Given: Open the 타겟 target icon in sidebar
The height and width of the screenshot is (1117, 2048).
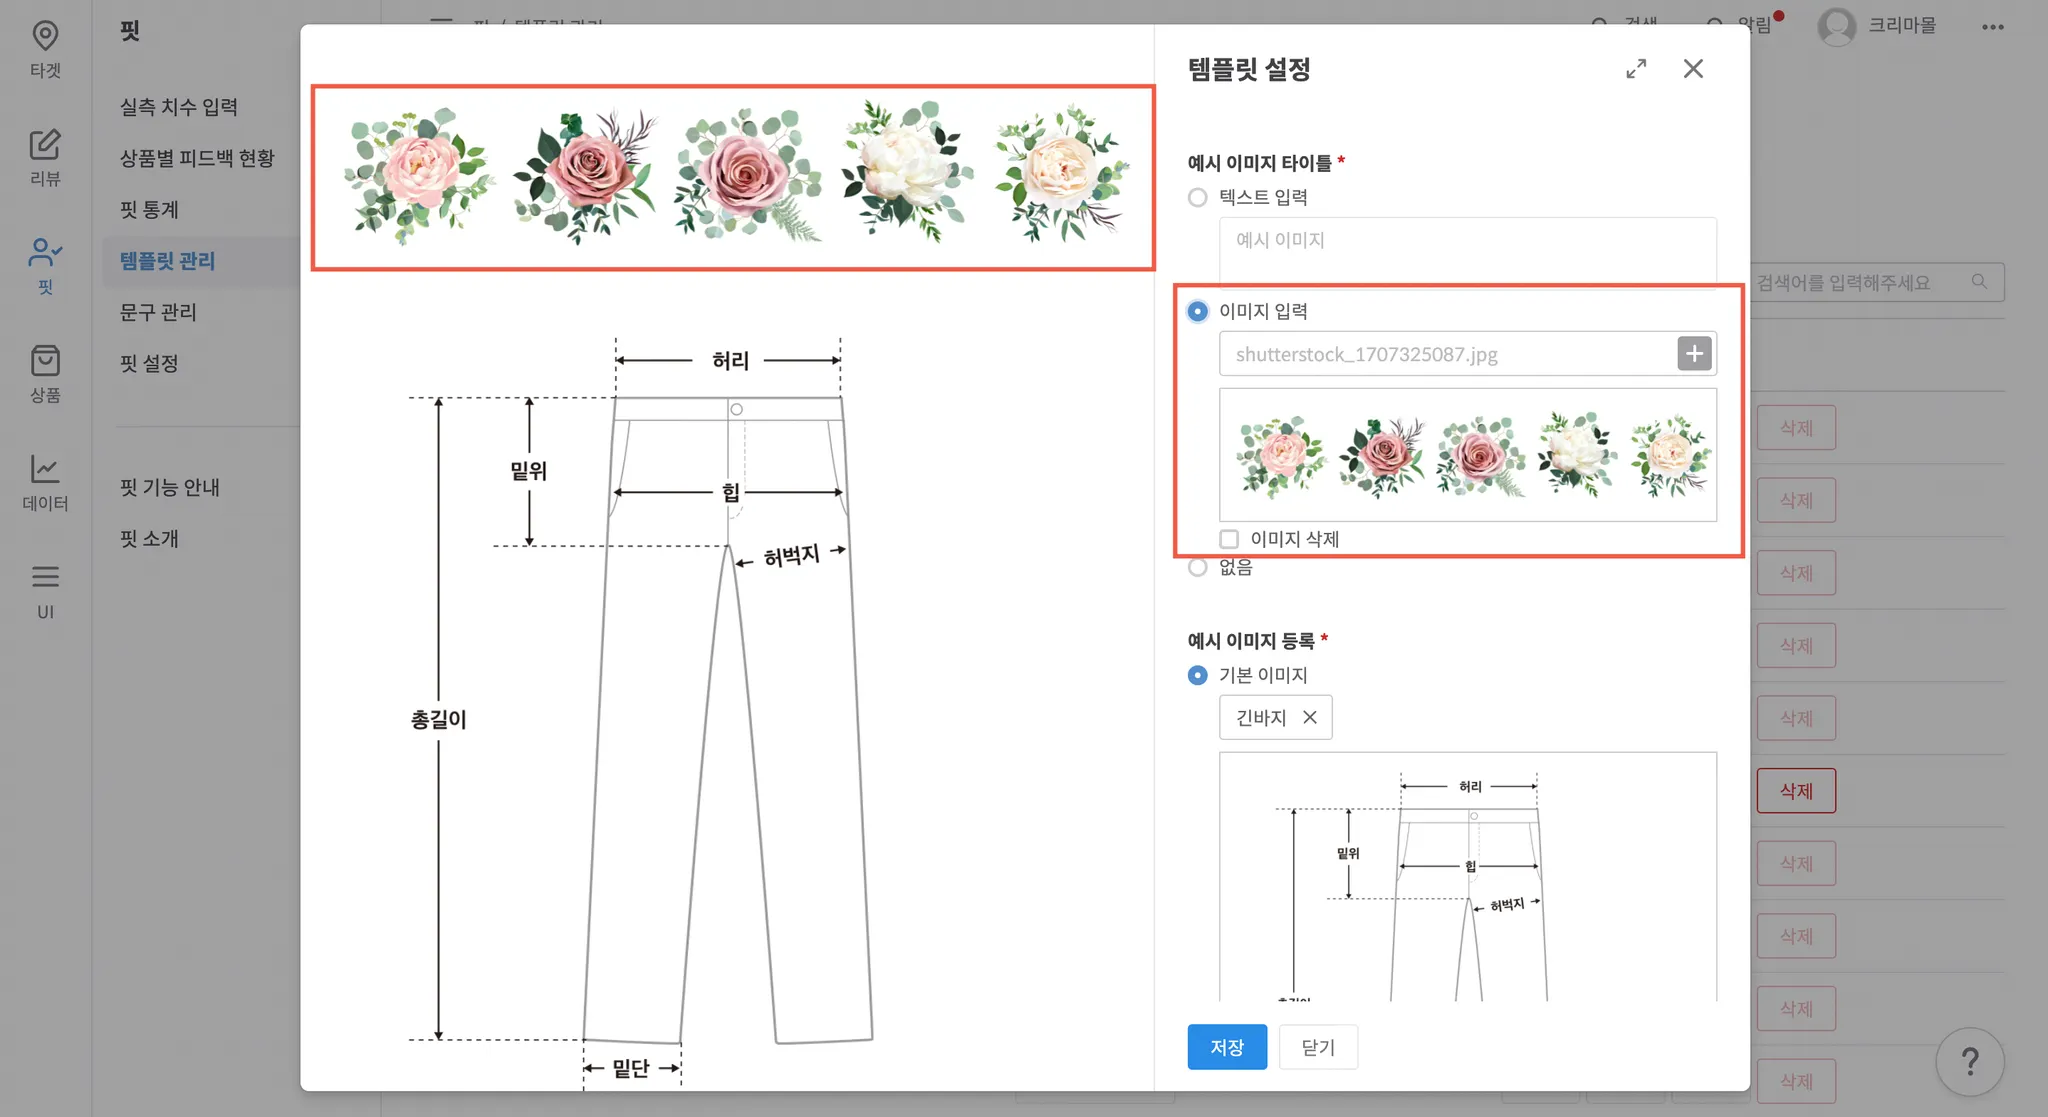Looking at the screenshot, I should click(45, 37).
